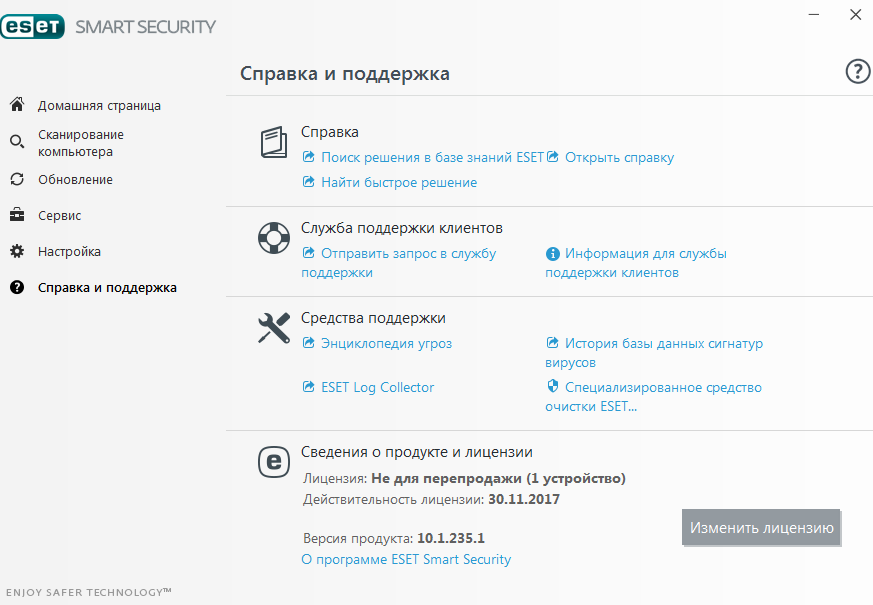The width and height of the screenshot is (873, 605).
Task: Click the wrench and screwdriver icon
Action: click(x=273, y=328)
